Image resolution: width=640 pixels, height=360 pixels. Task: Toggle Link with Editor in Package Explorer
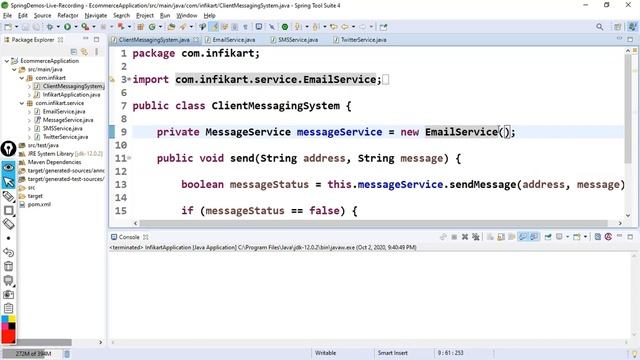[84, 51]
